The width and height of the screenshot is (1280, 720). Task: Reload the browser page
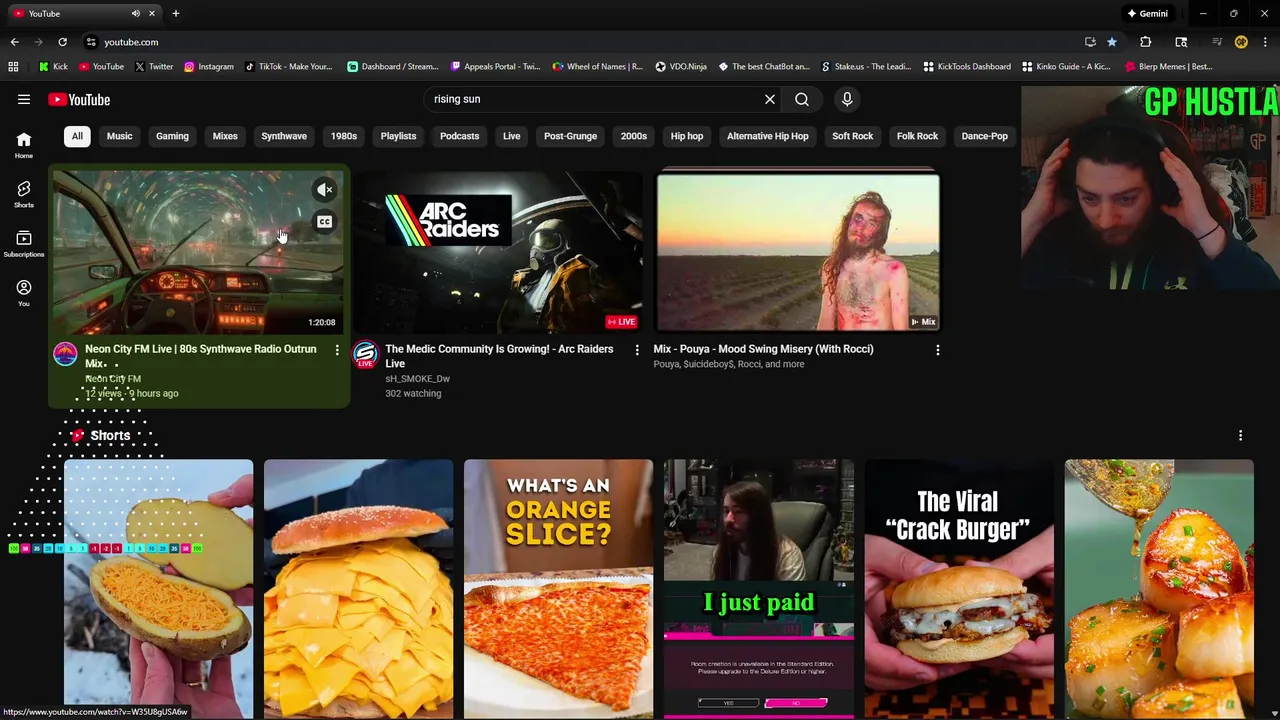(62, 42)
